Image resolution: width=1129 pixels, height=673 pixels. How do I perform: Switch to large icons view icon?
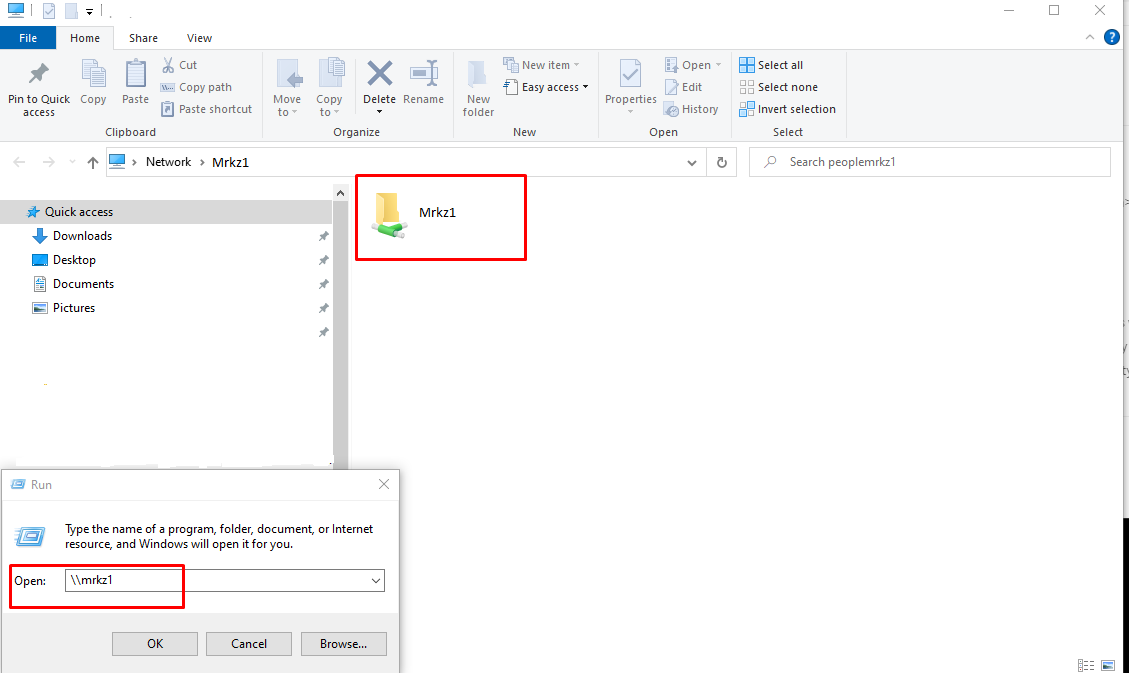(1108, 665)
